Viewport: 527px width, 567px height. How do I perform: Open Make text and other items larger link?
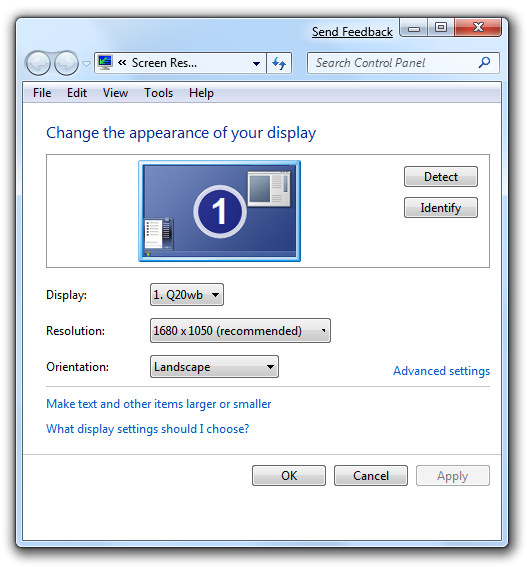[x=159, y=404]
